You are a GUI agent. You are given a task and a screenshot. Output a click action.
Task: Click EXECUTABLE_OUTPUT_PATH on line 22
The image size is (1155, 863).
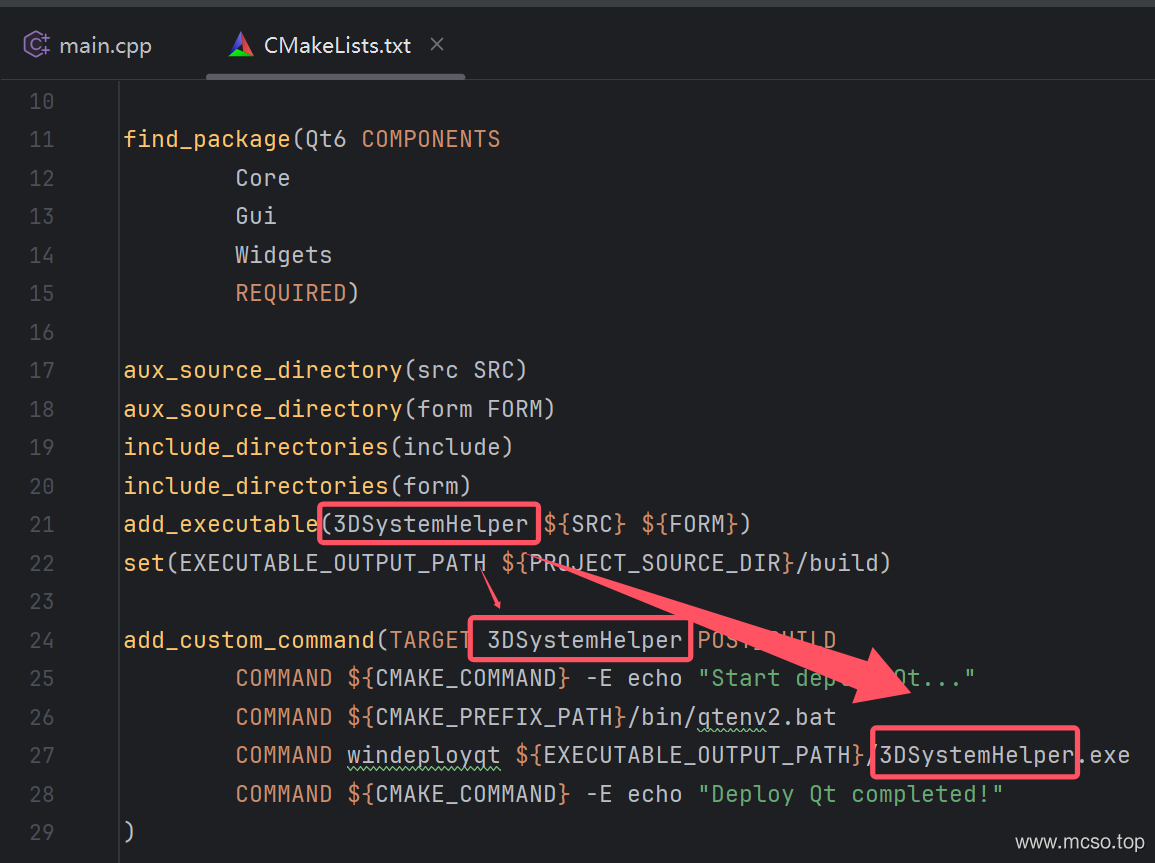(x=332, y=563)
